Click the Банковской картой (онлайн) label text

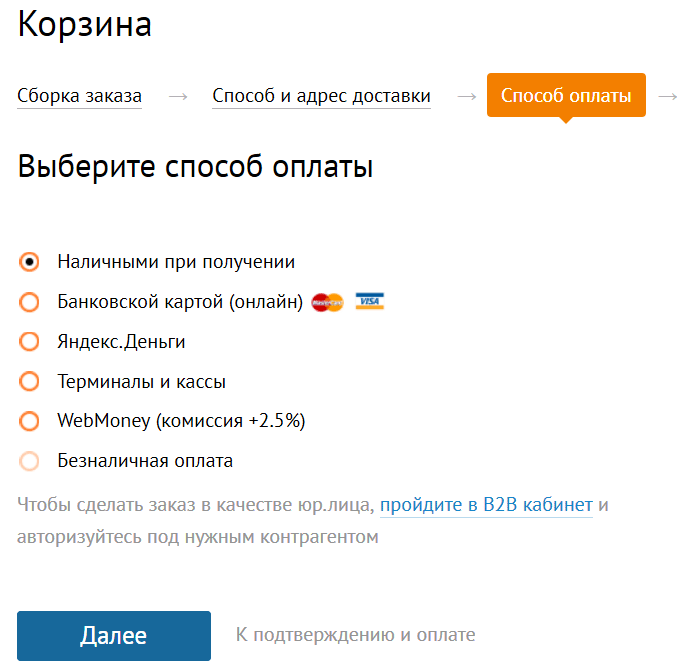180,302
